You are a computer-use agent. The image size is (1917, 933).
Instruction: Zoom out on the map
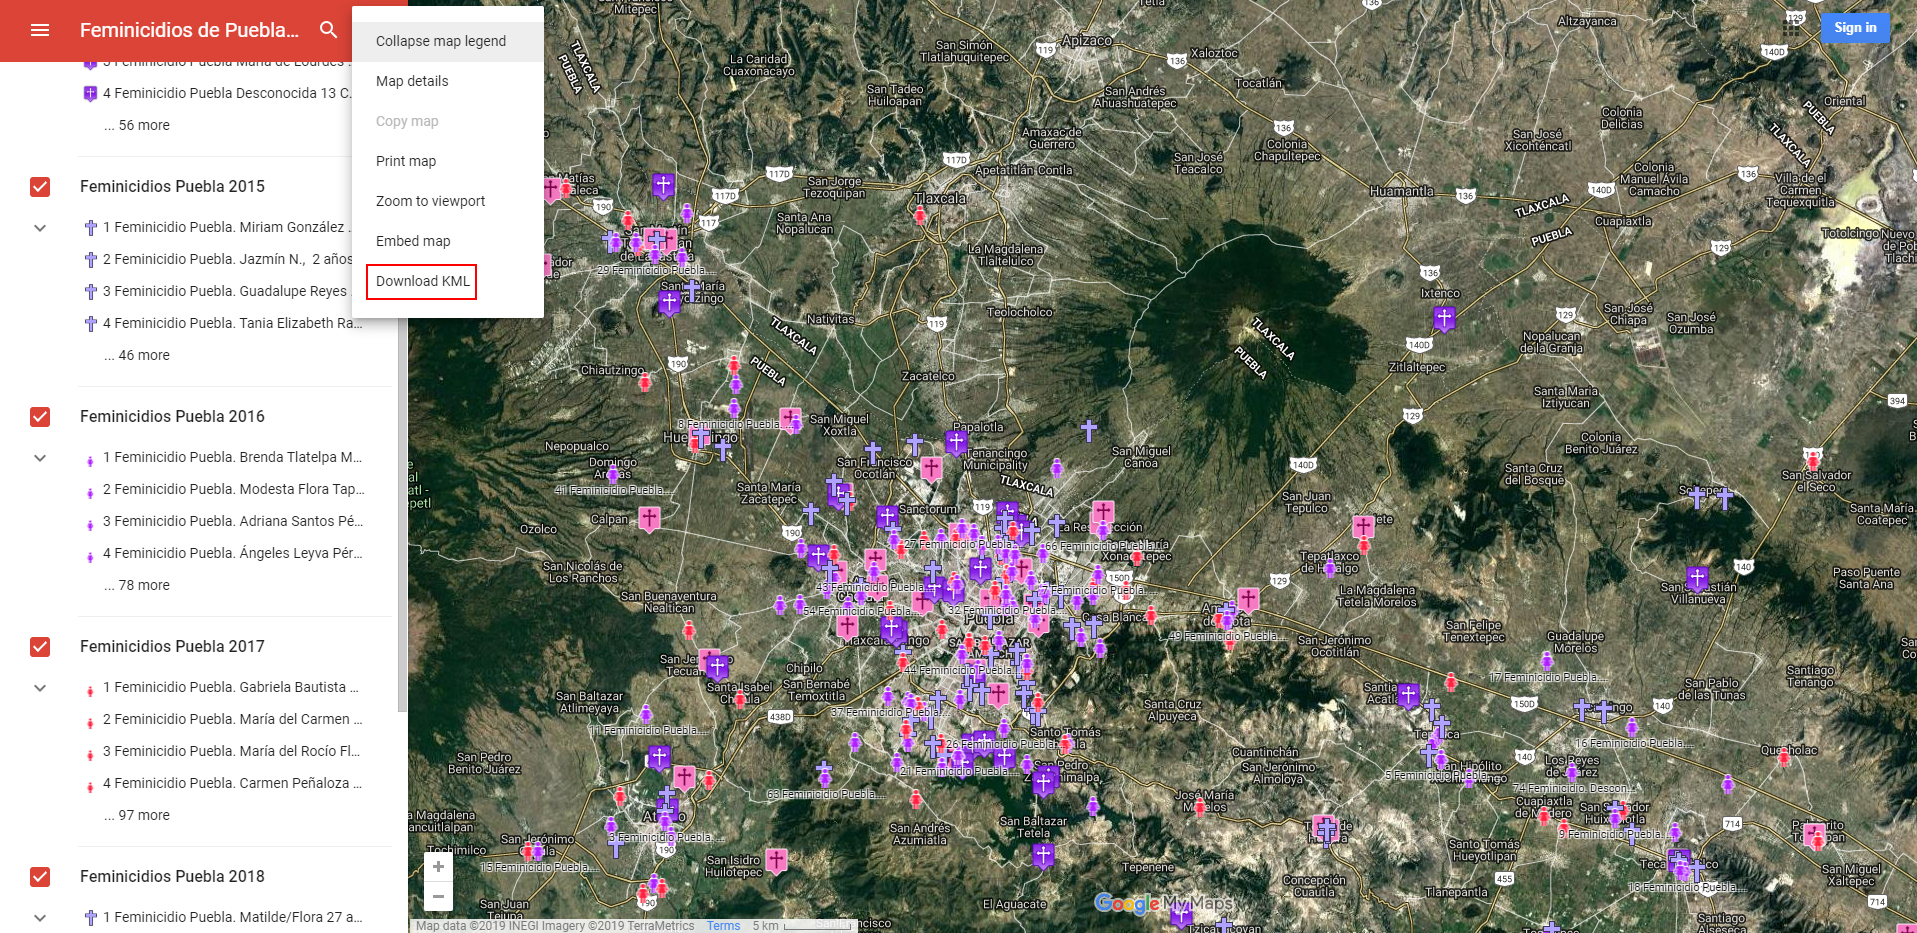(438, 896)
